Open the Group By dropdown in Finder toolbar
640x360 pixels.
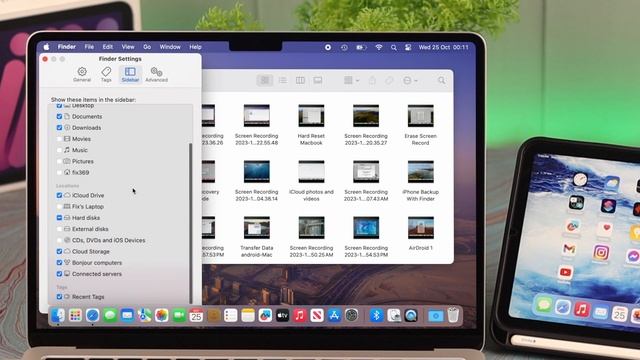(351, 80)
